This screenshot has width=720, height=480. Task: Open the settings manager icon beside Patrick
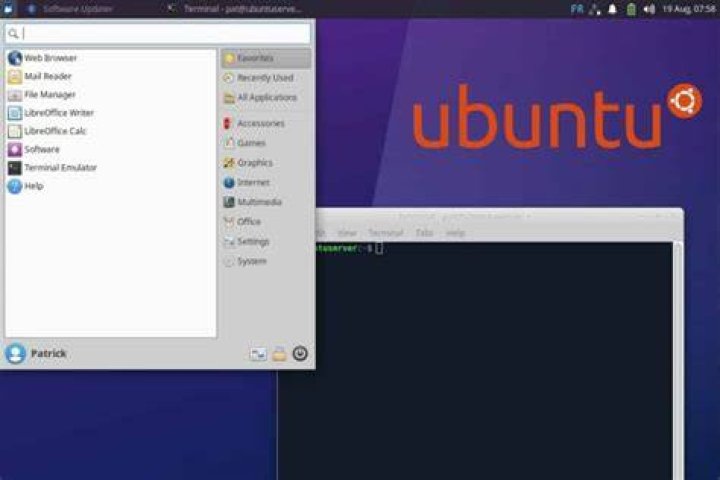coord(258,353)
